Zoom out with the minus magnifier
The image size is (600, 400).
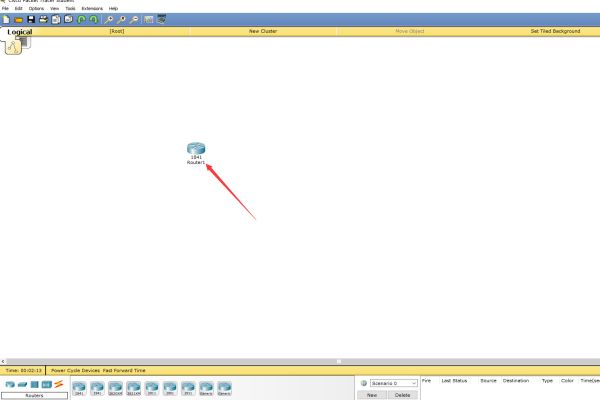point(134,20)
